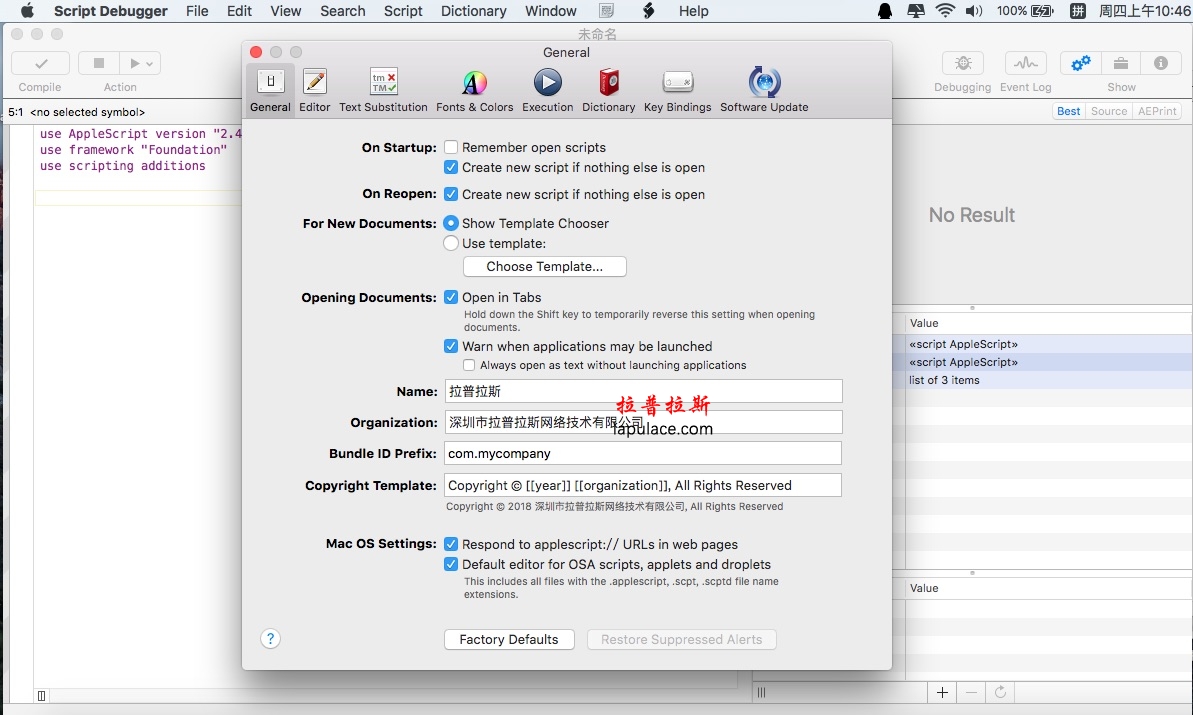The height and width of the screenshot is (715, 1193).
Task: Open the notification bell menu bar icon
Action: click(x=885, y=11)
